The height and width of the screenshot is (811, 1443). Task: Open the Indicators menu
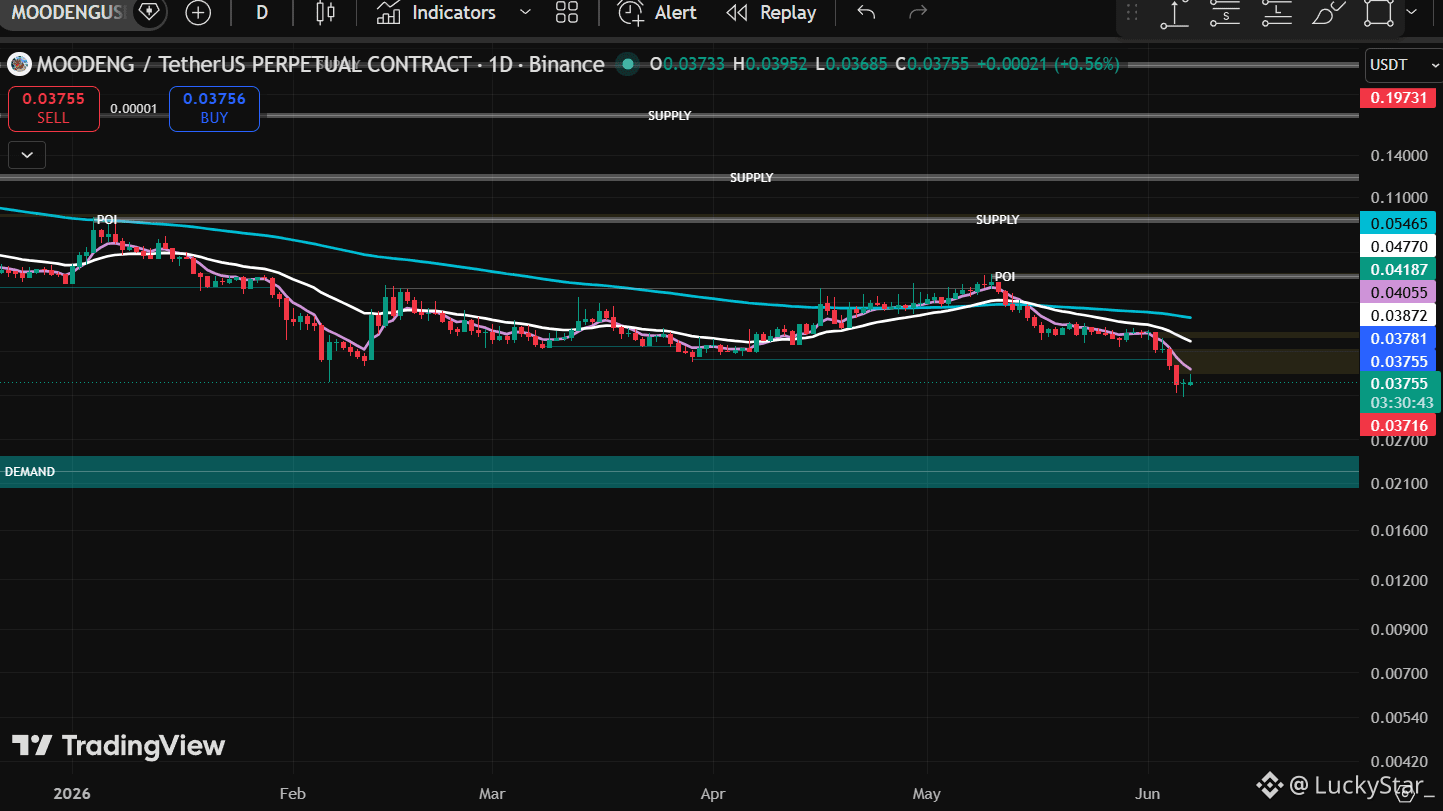click(x=436, y=13)
